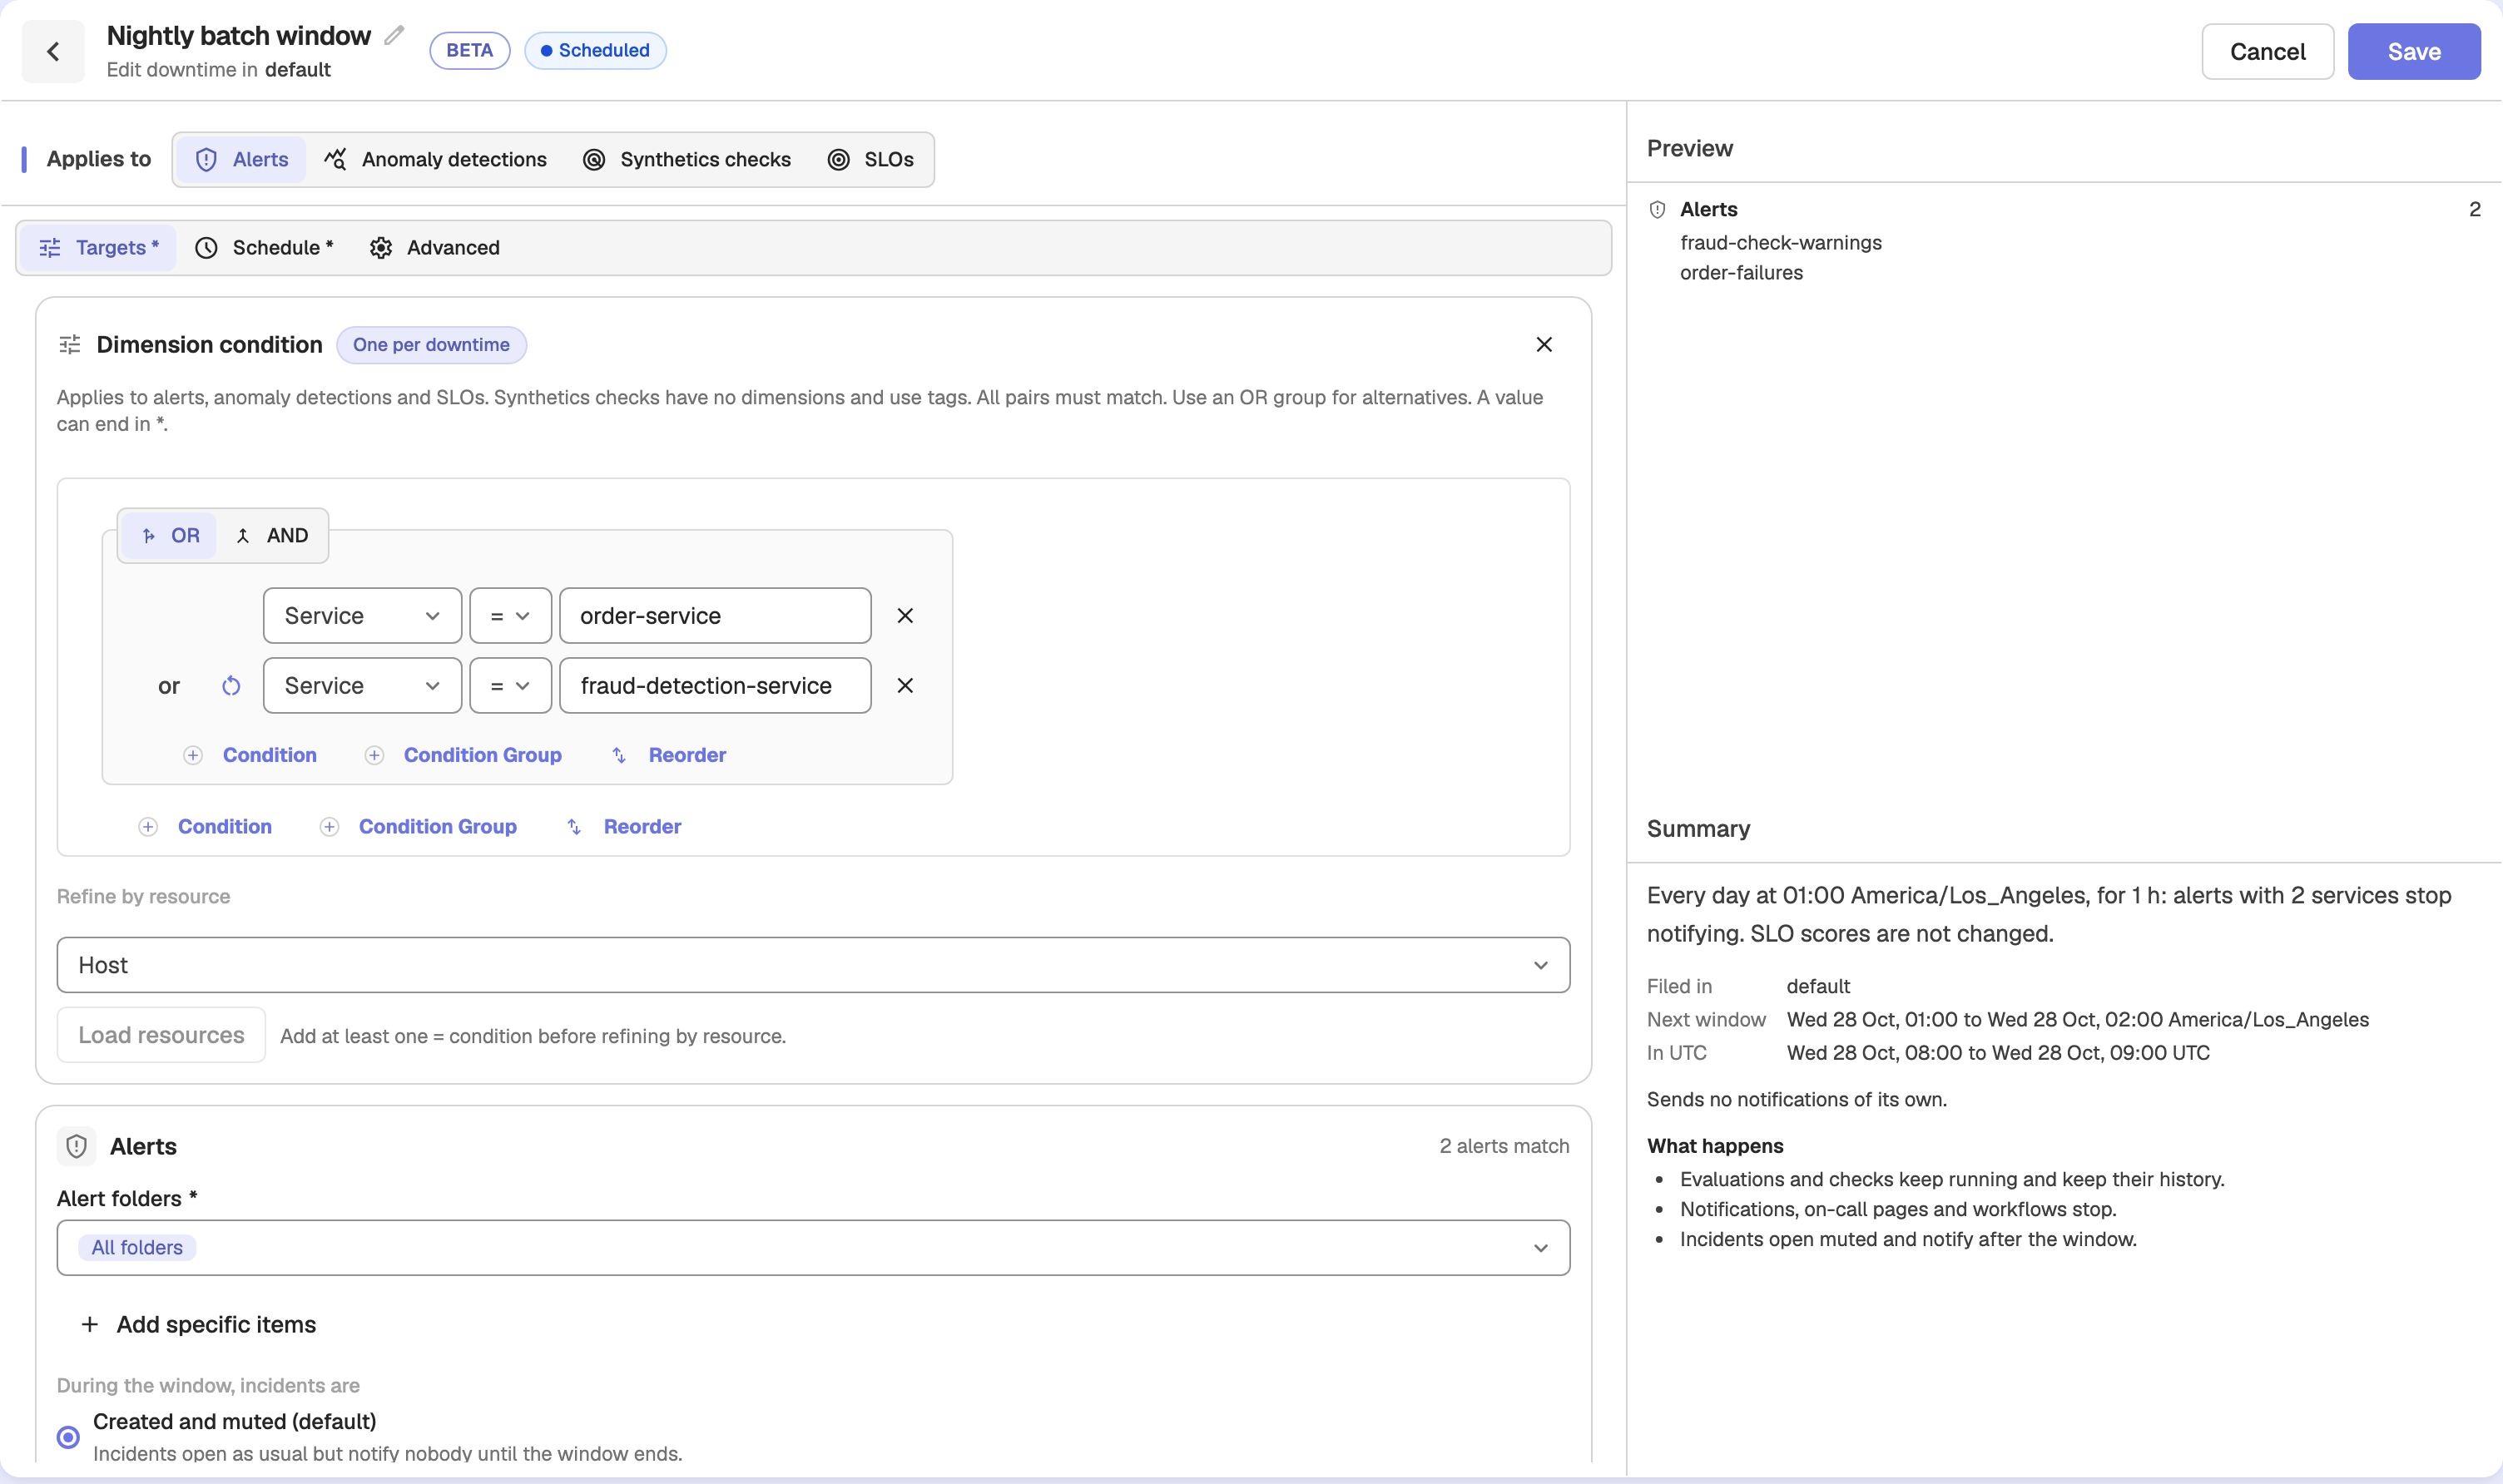Switch the group operator to AND
2503x1484 pixels.
(x=272, y=536)
